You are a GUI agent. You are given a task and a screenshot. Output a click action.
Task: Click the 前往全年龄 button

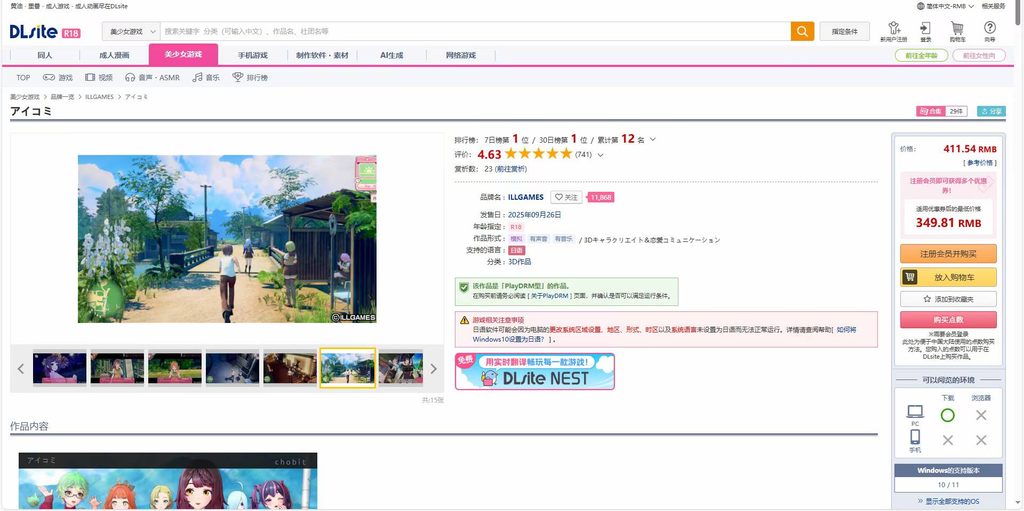pos(921,56)
